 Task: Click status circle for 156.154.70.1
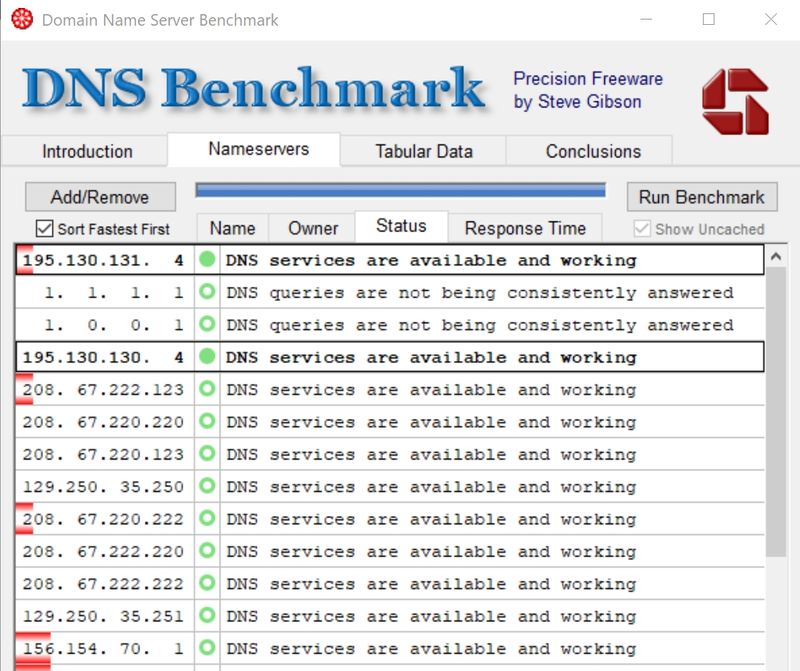pyautogui.click(x=207, y=648)
